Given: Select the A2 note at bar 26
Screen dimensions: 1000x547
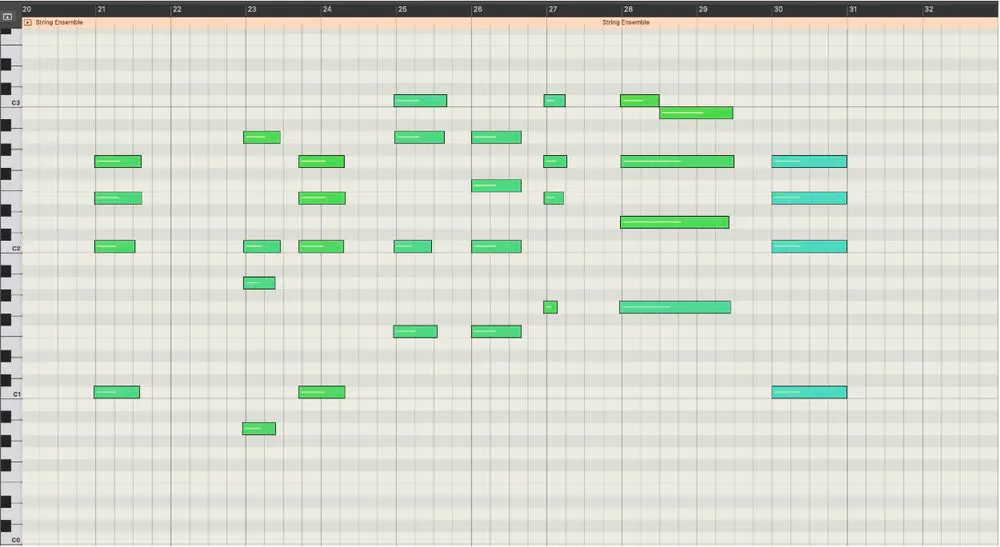Looking at the screenshot, I should (x=496, y=137).
